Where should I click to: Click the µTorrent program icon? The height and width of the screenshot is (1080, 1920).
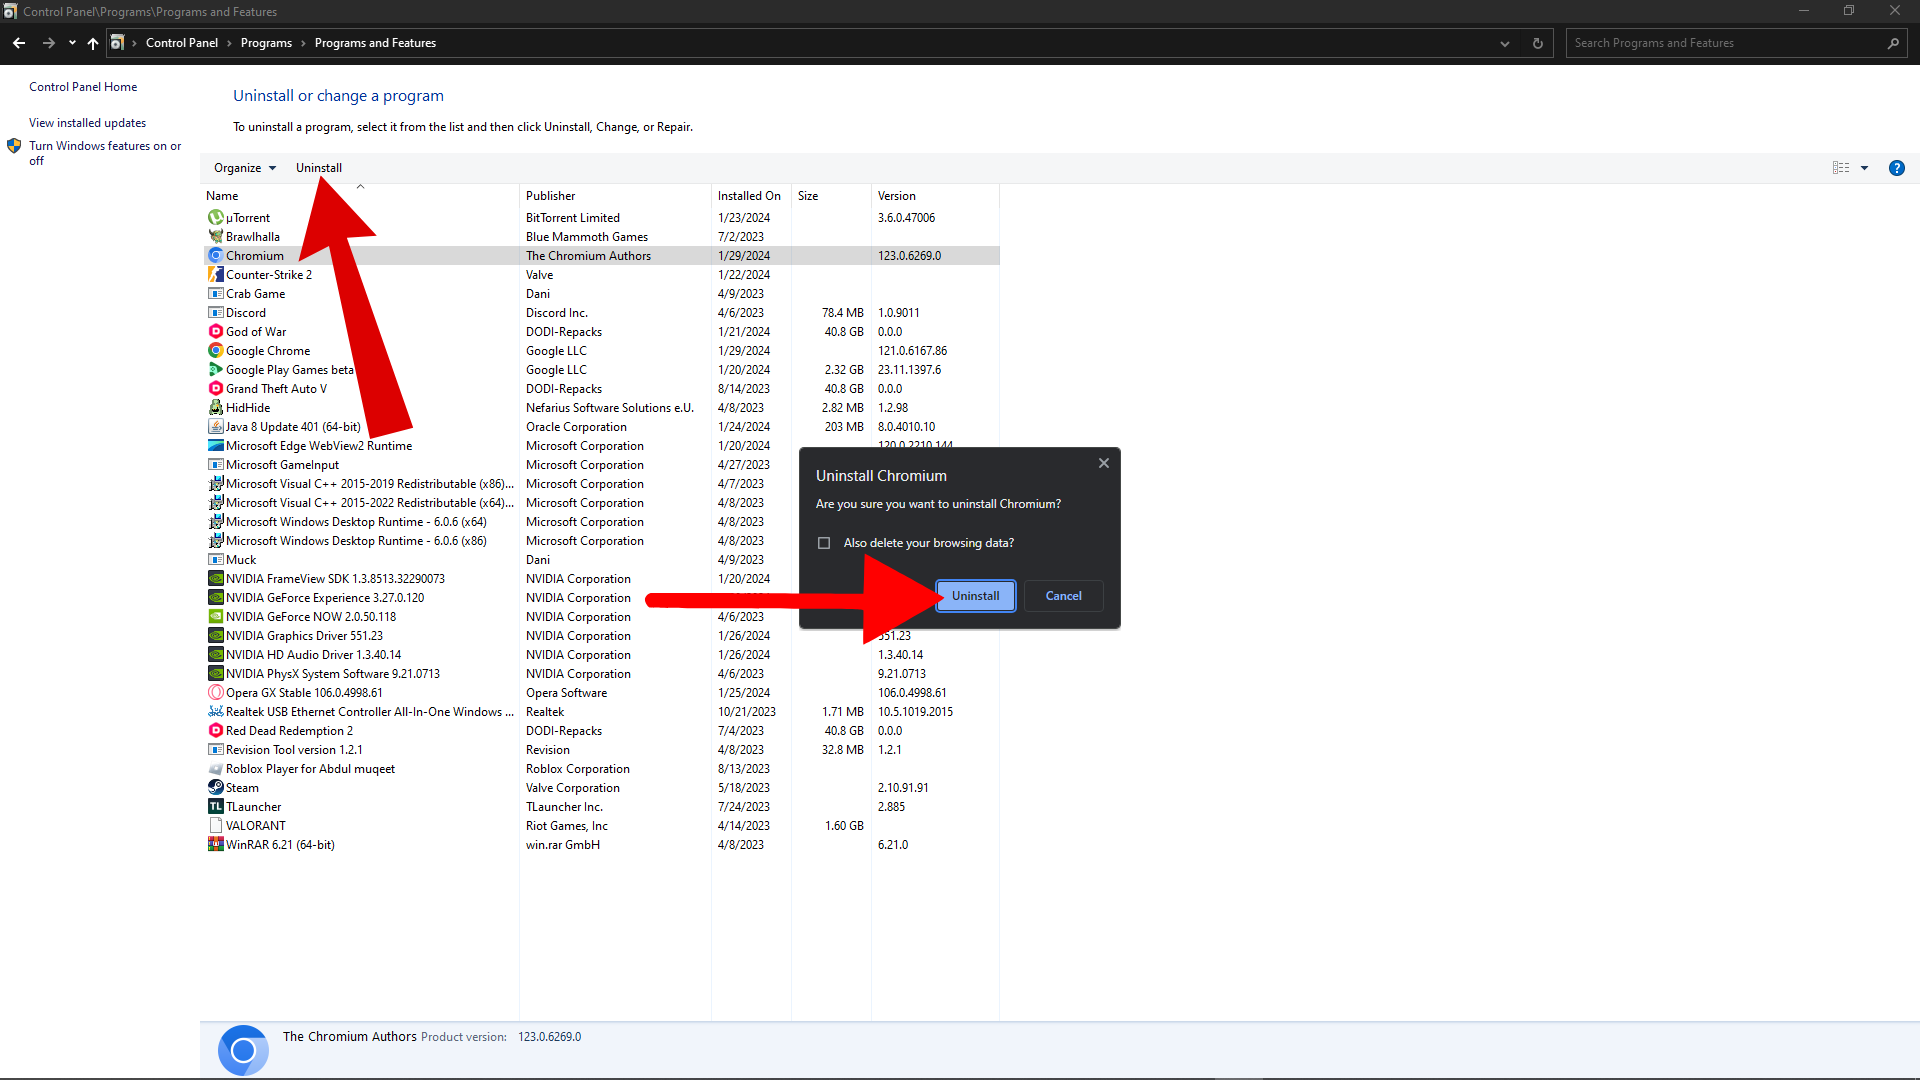pos(215,218)
